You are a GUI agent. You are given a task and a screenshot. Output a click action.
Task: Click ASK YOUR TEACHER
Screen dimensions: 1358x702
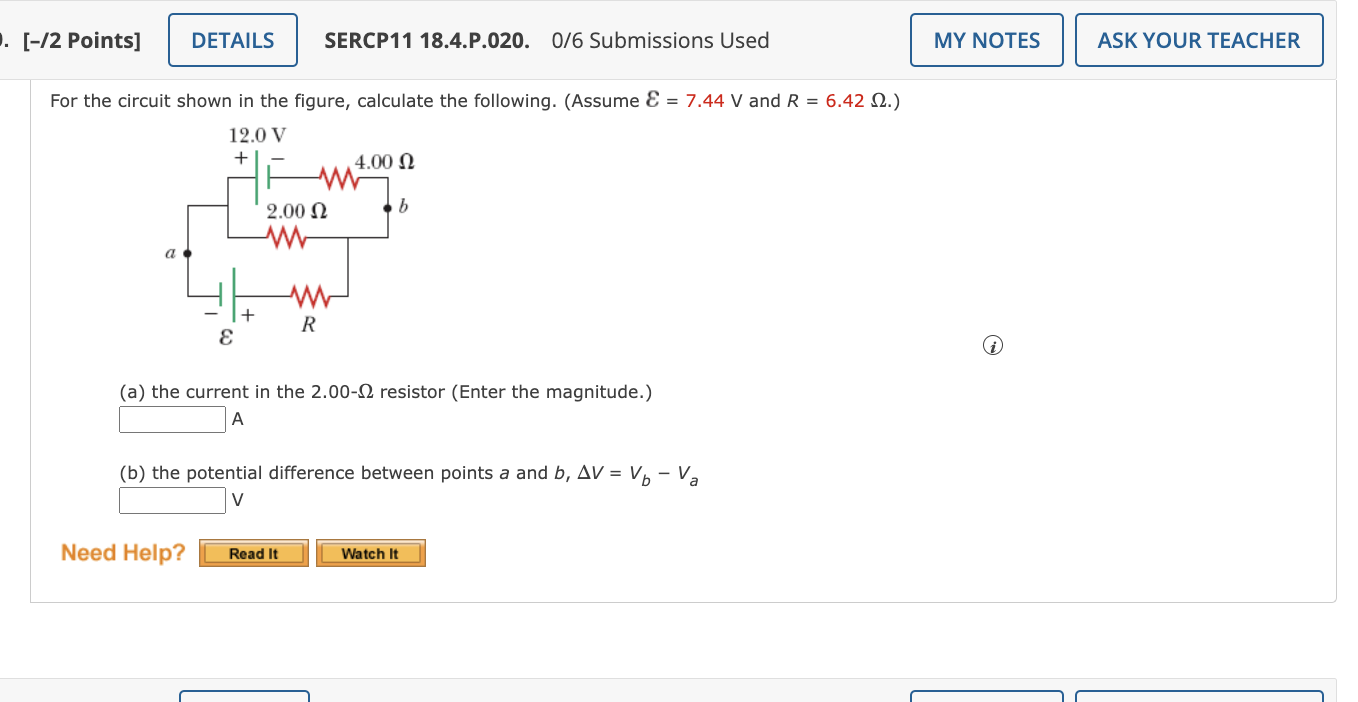[x=1199, y=39]
